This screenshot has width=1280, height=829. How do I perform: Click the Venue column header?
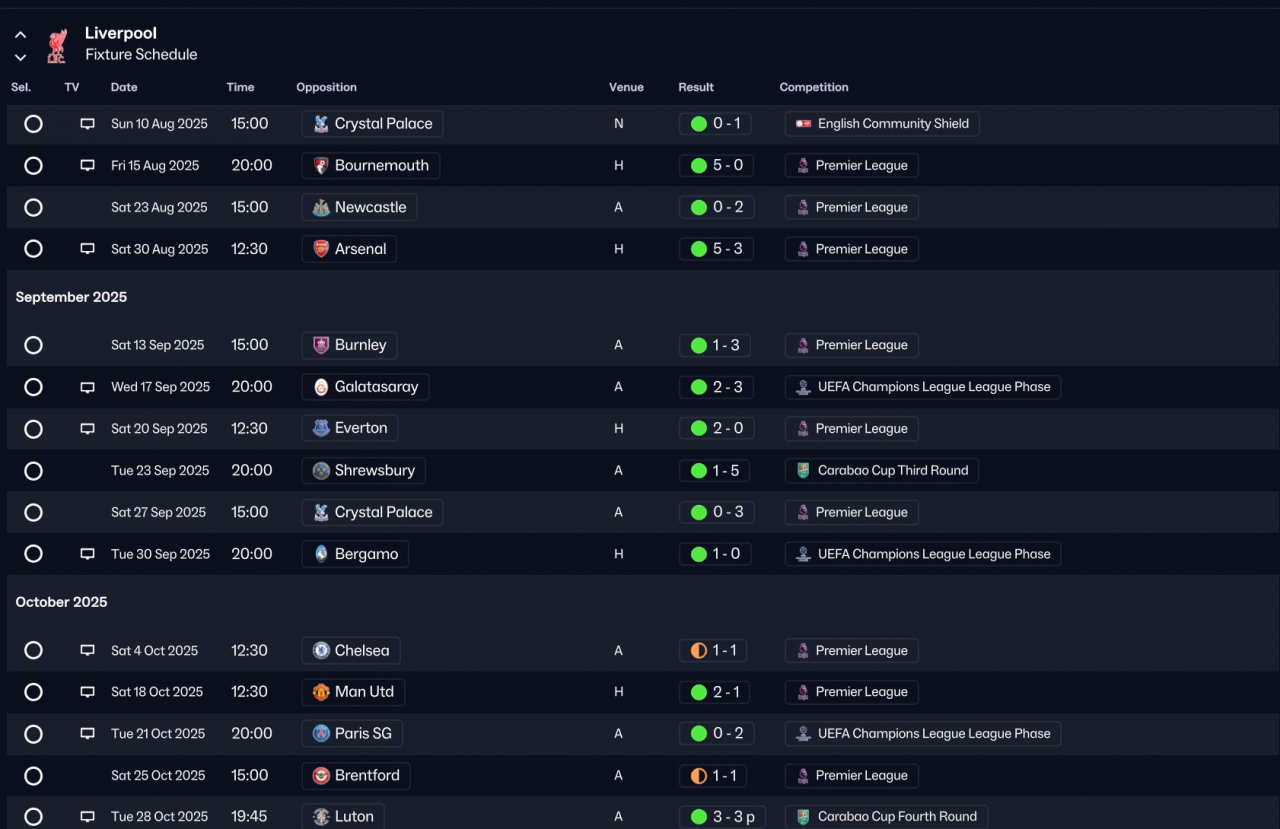626,87
